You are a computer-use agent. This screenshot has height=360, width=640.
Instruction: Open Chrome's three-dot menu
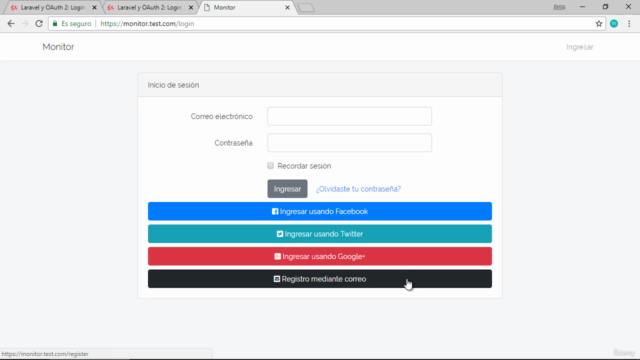(x=629, y=24)
